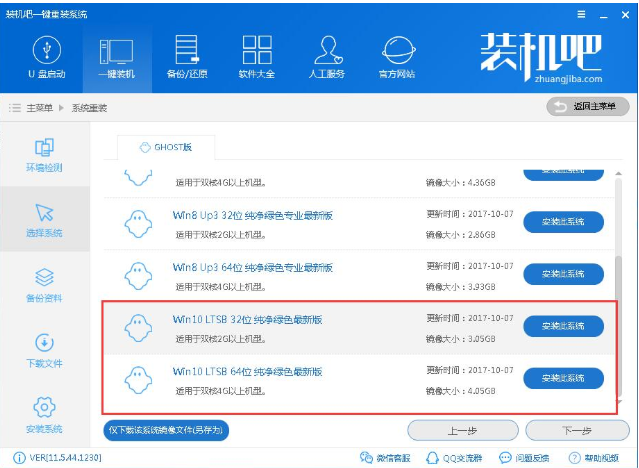Open 问题反馈 in status bar
This screenshot has width=639, height=468.
point(524,458)
